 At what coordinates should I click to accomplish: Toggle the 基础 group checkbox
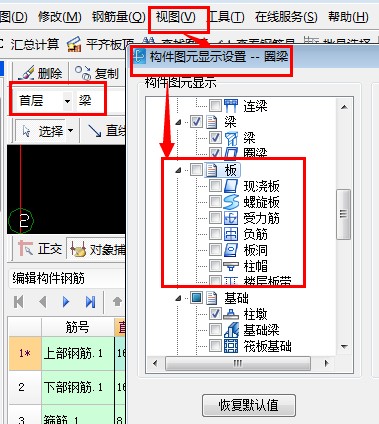(196, 297)
